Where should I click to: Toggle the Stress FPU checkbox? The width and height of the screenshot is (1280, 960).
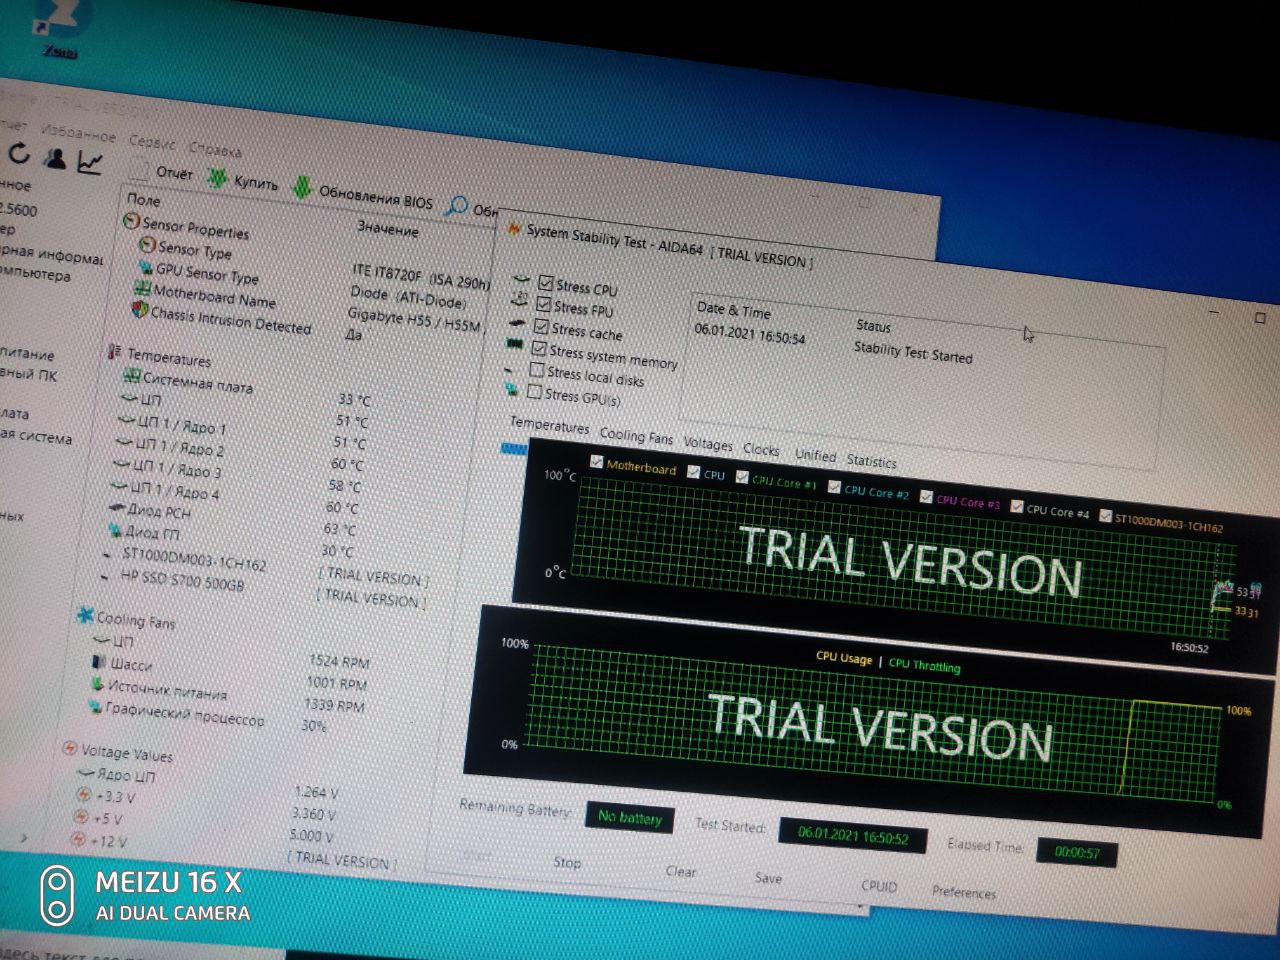pos(543,303)
